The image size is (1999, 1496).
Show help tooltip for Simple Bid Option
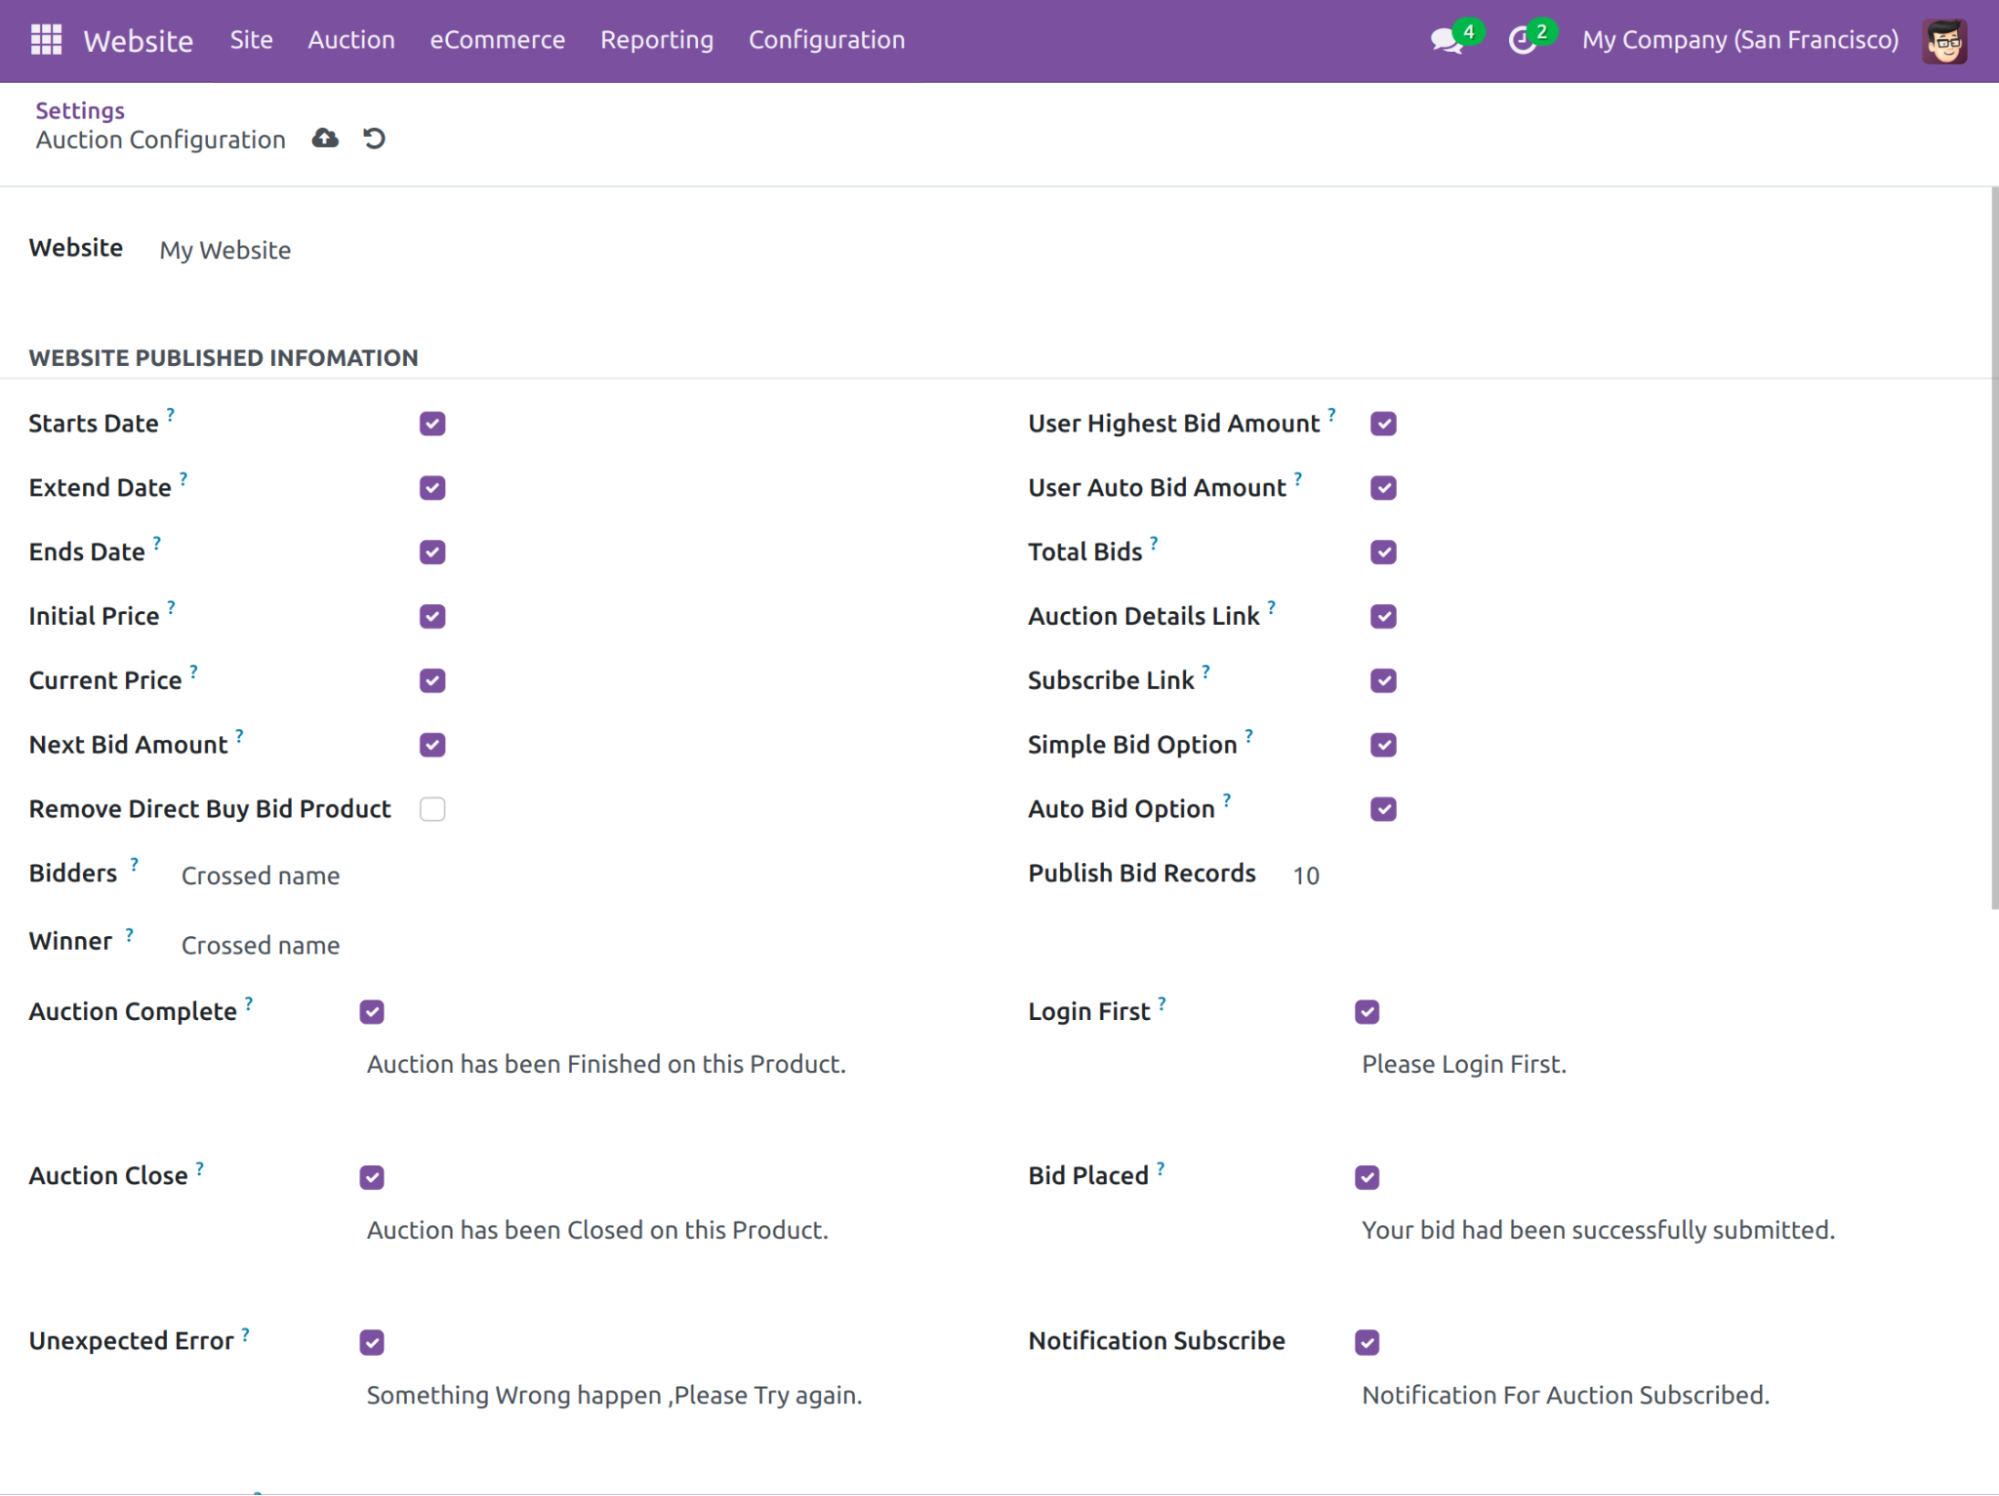pos(1249,735)
